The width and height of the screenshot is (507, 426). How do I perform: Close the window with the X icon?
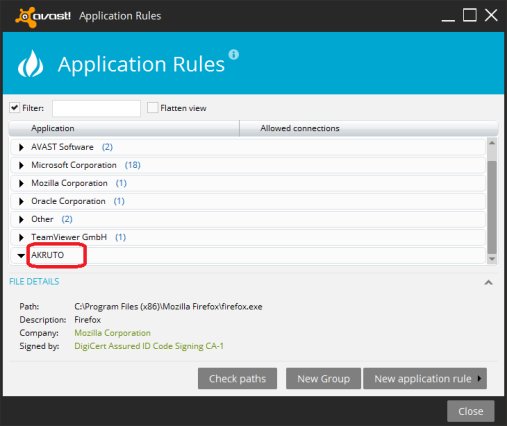[491, 15]
